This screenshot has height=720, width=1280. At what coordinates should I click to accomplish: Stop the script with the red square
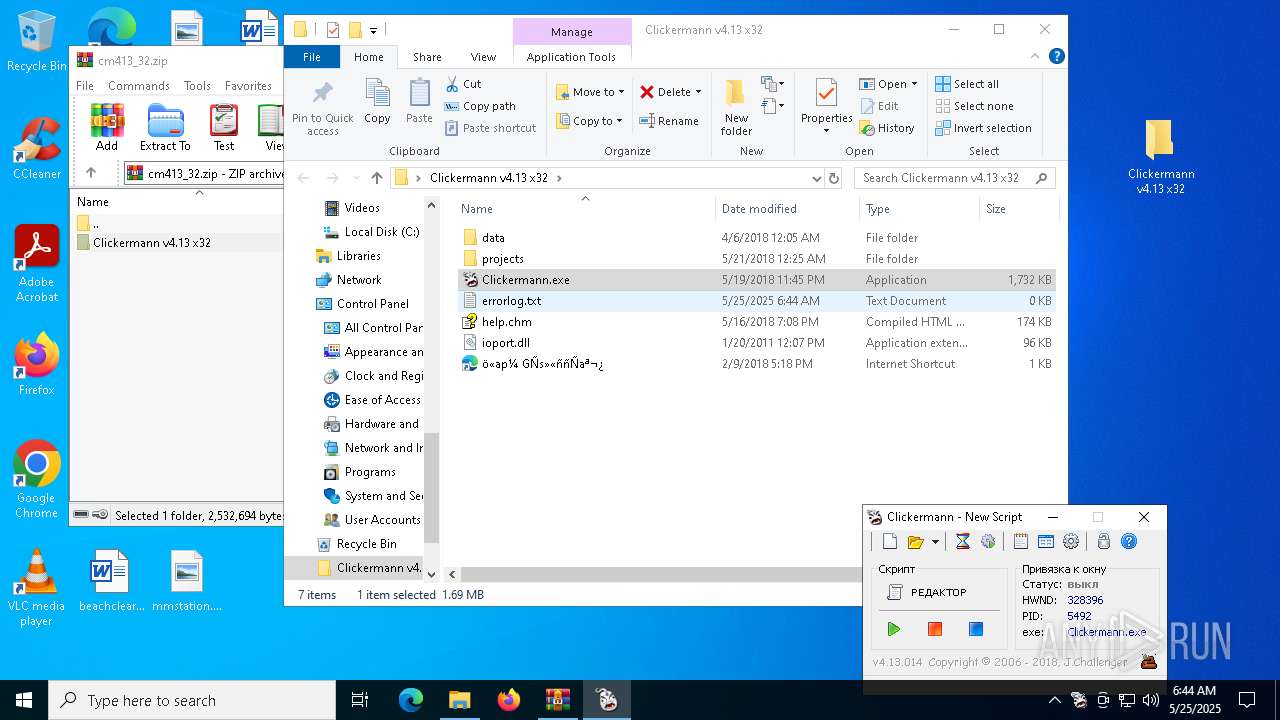point(935,629)
